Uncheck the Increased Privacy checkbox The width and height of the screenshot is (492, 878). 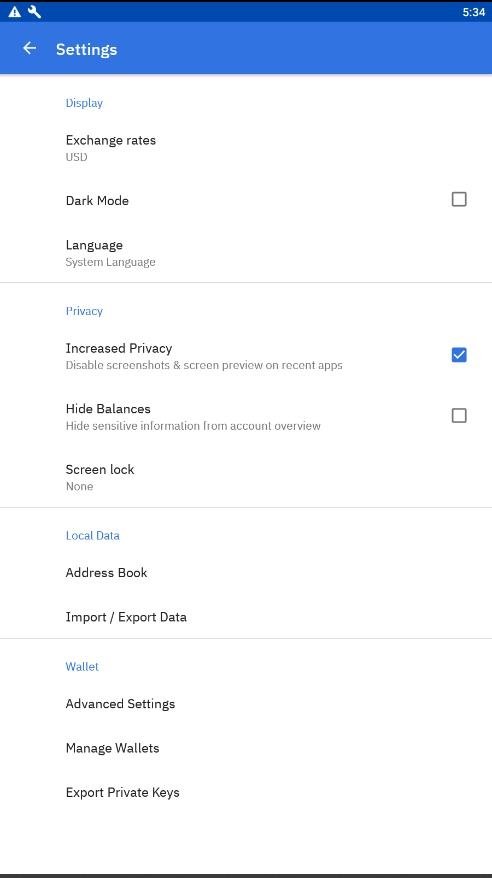coord(458,355)
